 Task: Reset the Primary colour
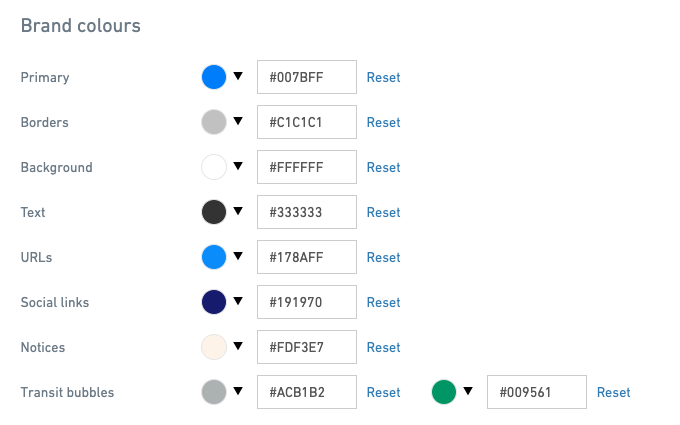click(x=383, y=77)
